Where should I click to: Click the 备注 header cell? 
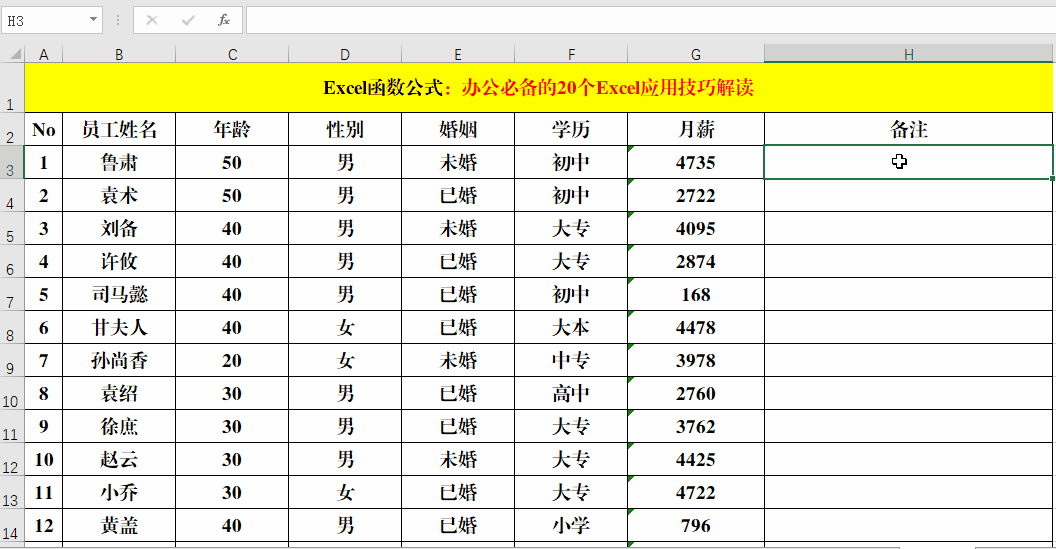pos(909,129)
